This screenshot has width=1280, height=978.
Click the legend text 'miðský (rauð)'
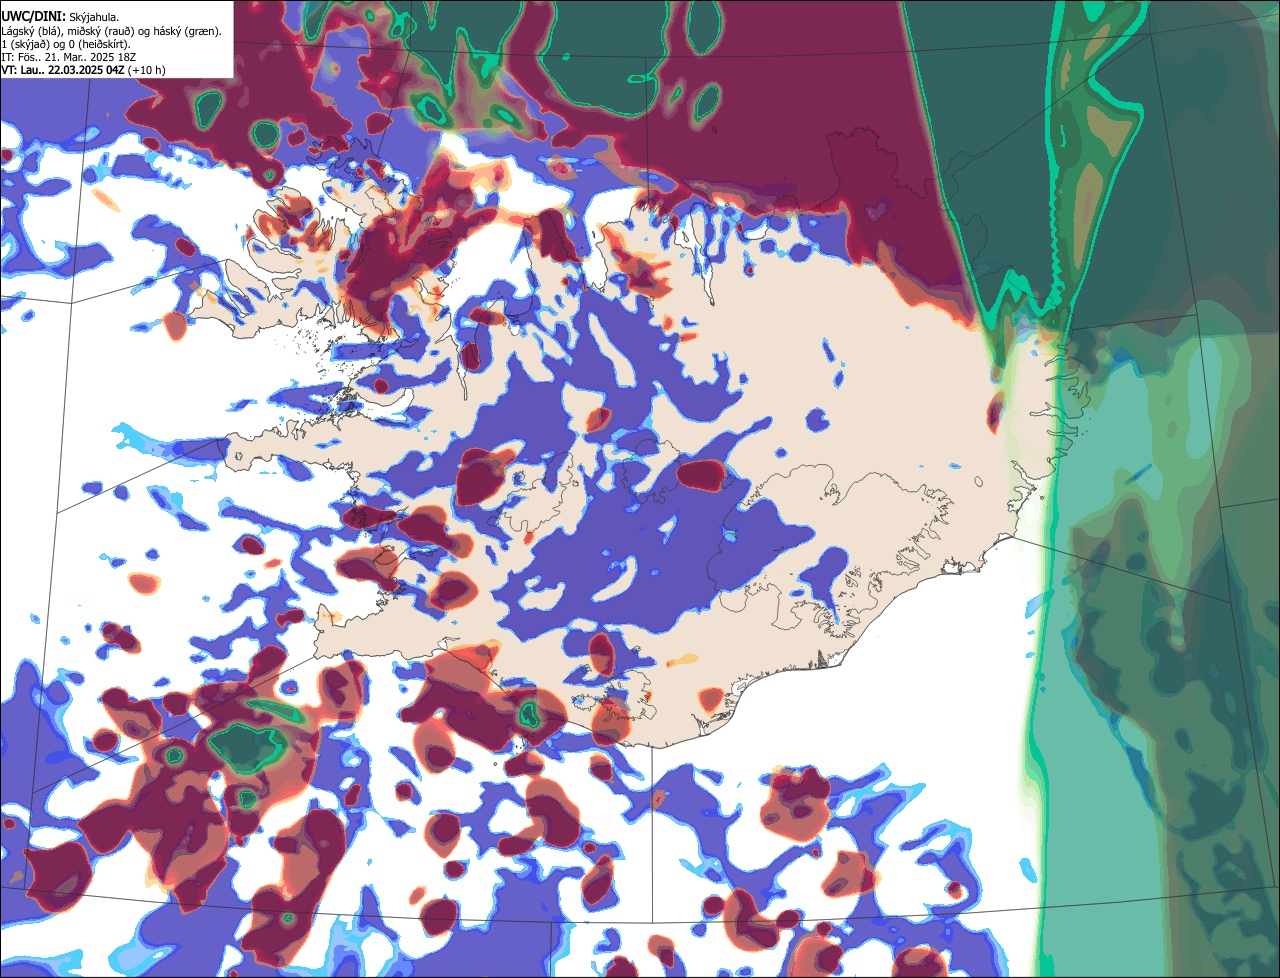(101, 31)
